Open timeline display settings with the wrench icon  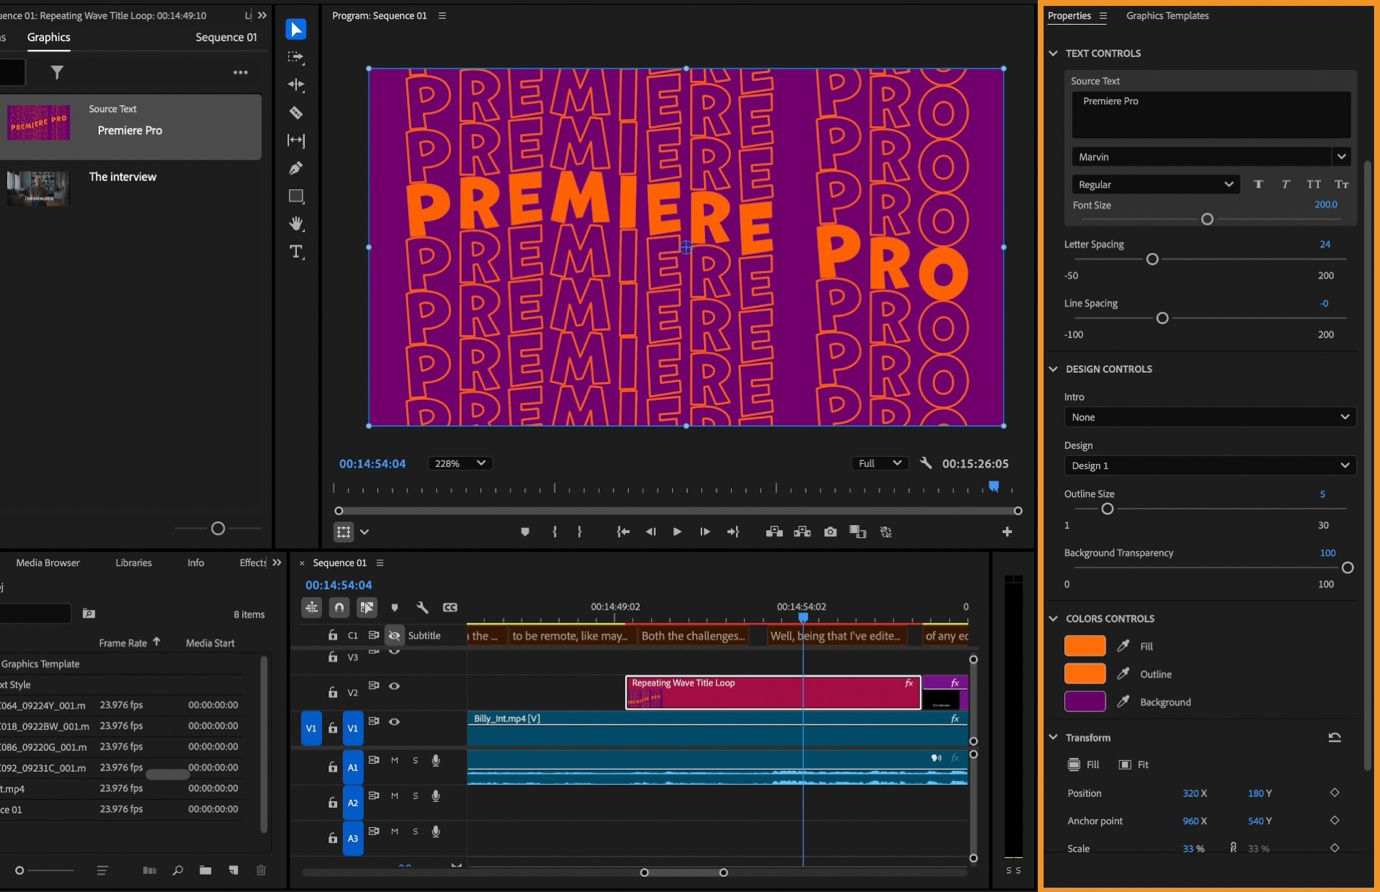[423, 607]
